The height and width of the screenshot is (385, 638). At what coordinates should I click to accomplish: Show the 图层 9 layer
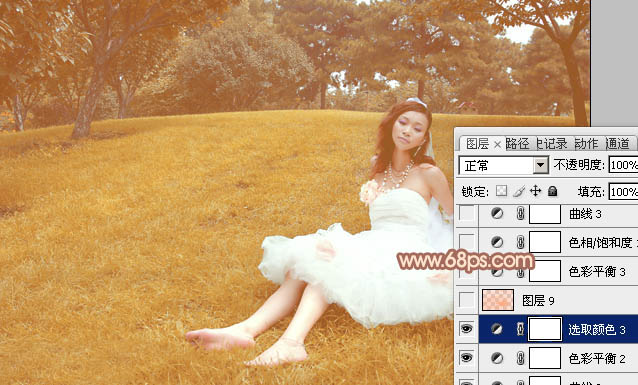[466, 300]
